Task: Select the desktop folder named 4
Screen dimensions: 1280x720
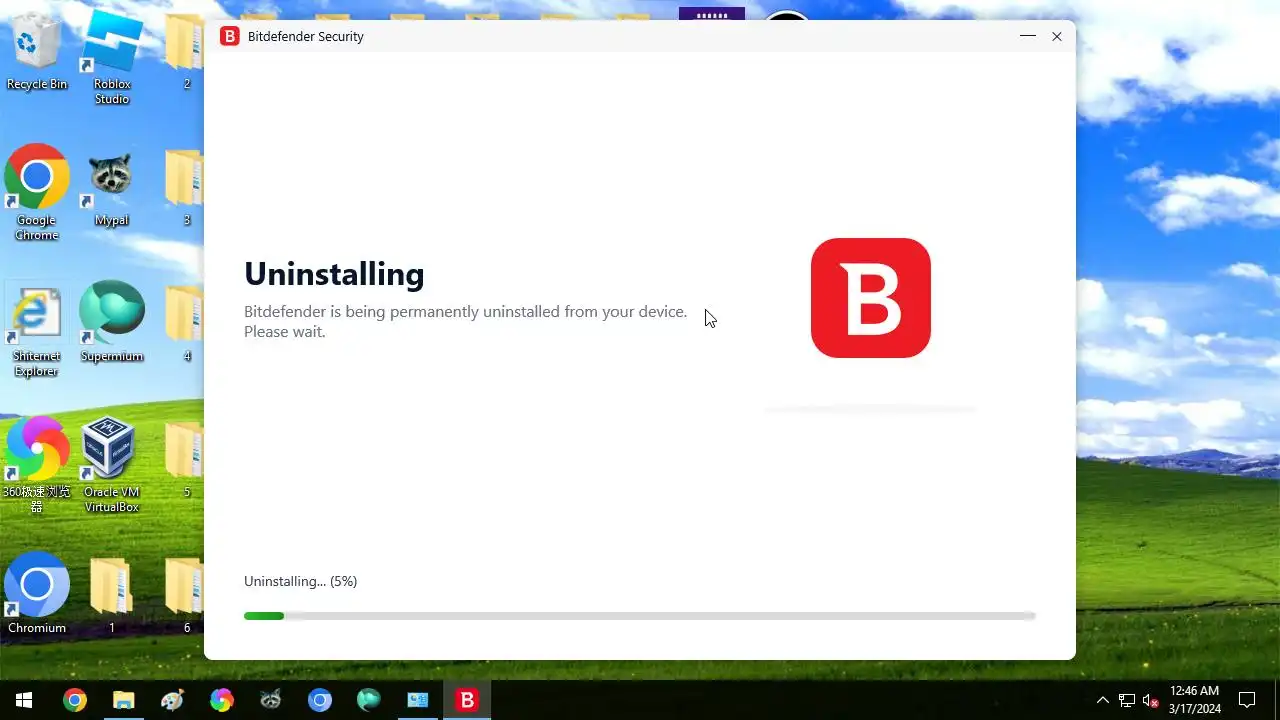Action: [186, 322]
